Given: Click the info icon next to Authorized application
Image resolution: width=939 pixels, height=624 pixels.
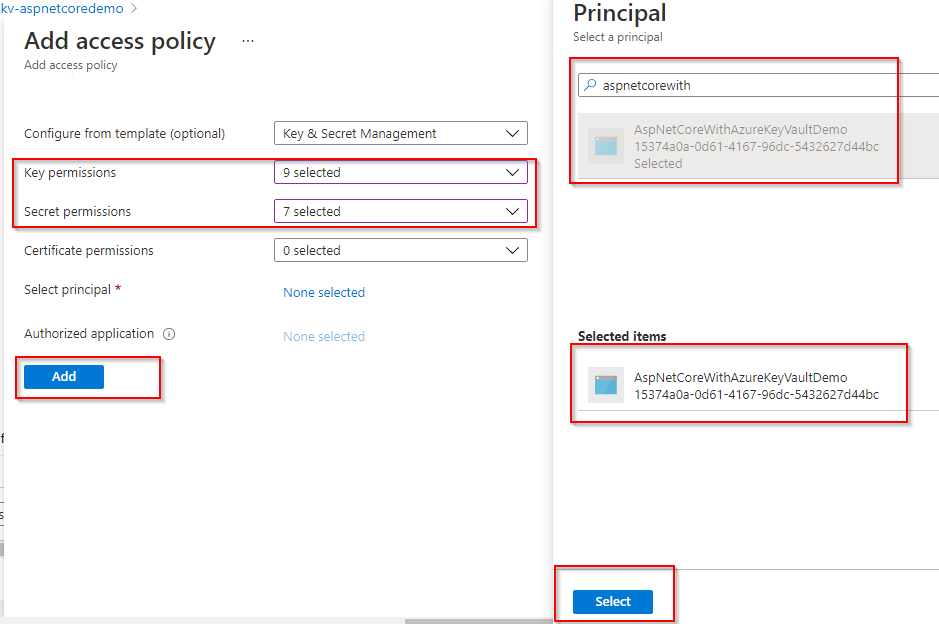Looking at the screenshot, I should [x=169, y=334].
